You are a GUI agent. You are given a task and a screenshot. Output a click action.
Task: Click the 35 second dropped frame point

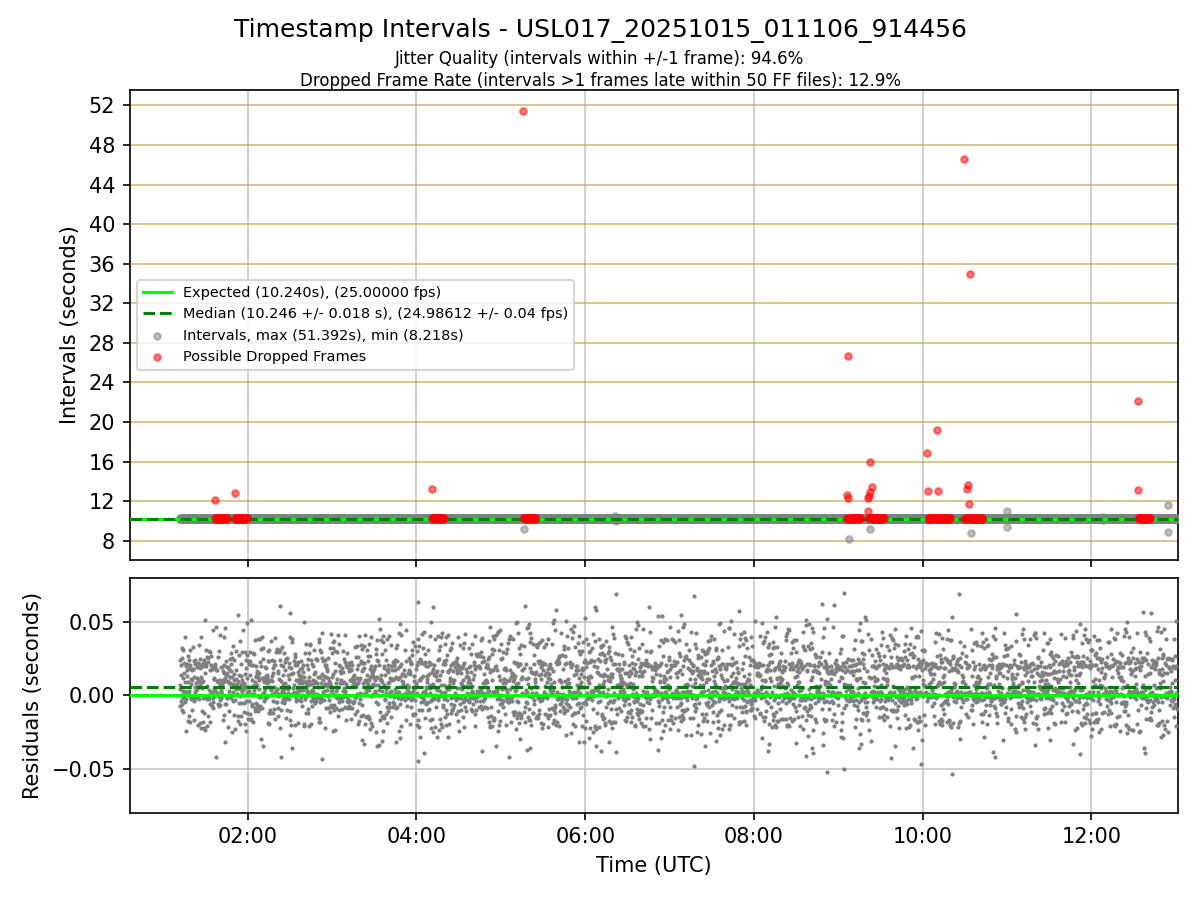click(x=970, y=274)
